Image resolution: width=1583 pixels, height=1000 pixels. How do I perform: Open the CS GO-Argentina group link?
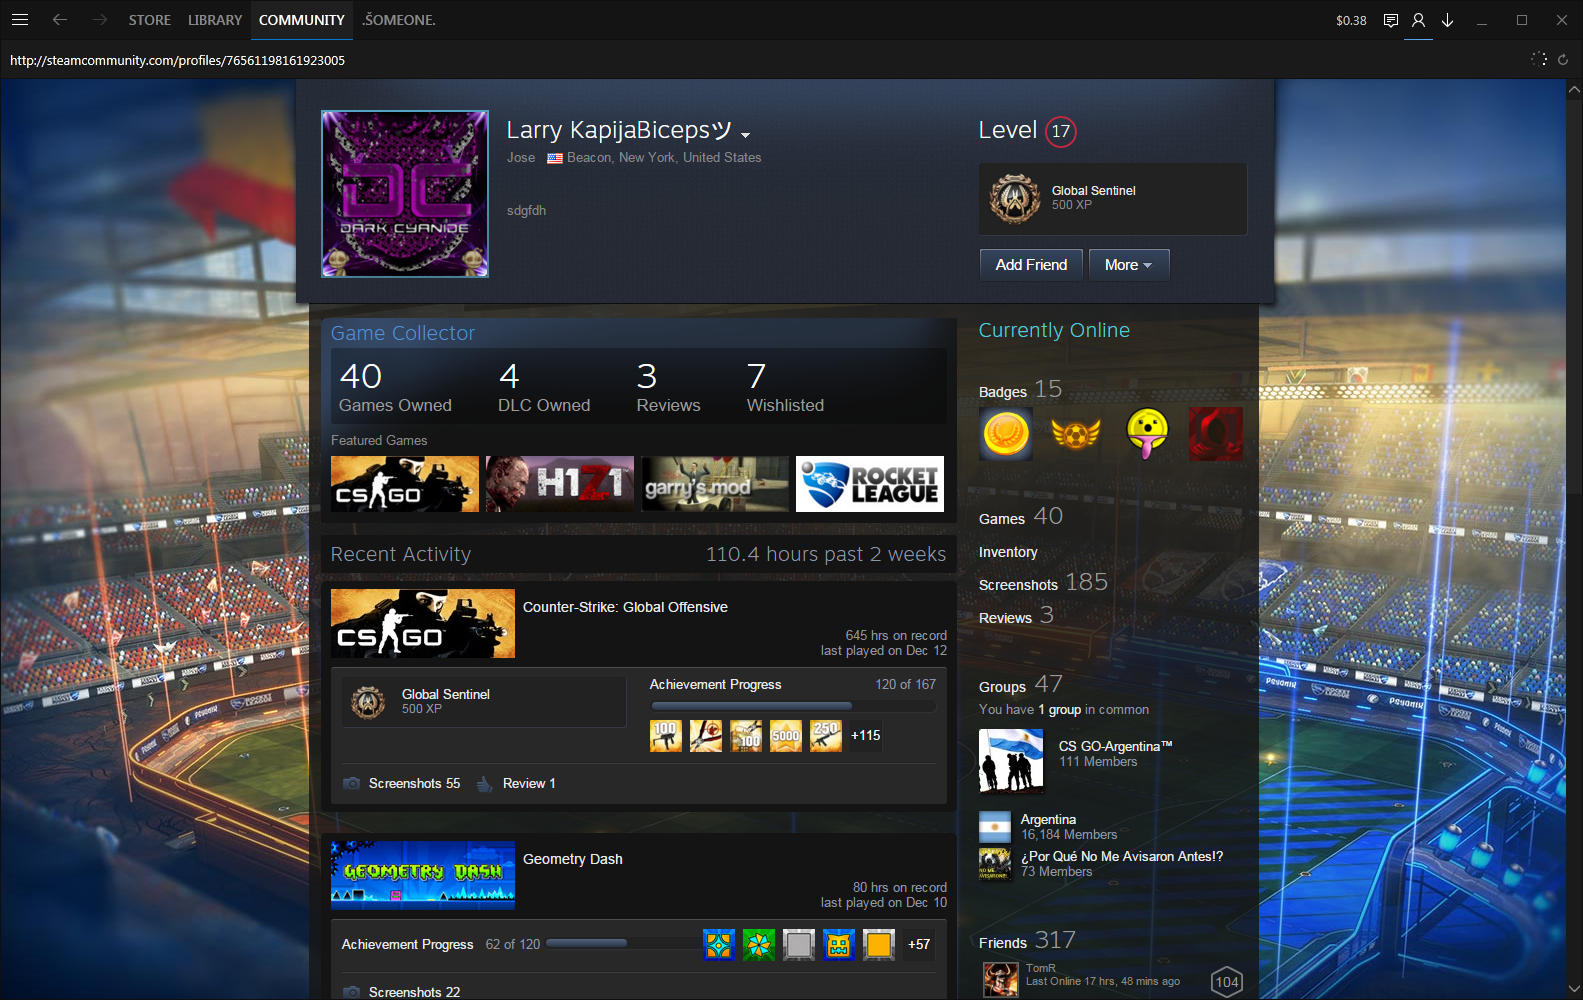1115,746
